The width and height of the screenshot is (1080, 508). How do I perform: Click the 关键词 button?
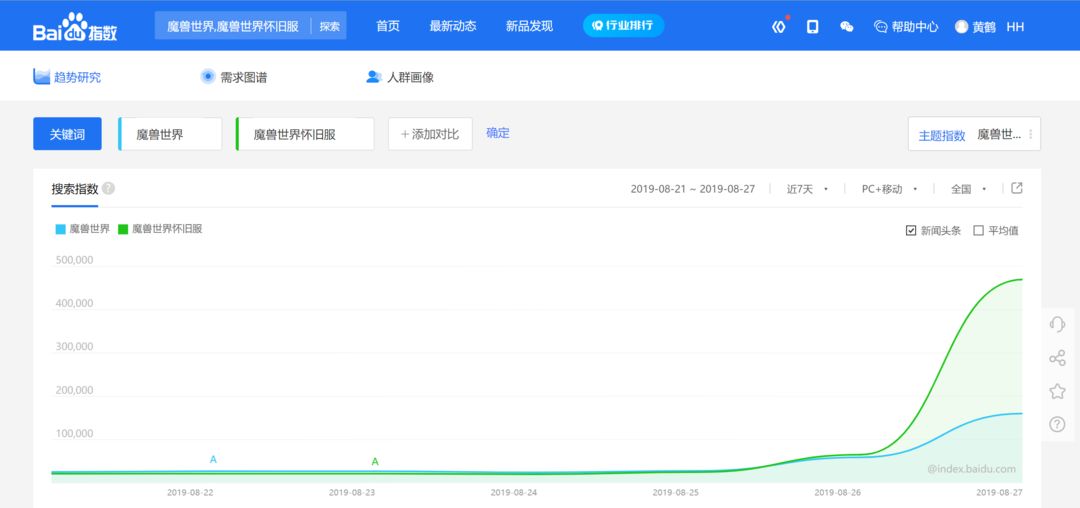[68, 134]
